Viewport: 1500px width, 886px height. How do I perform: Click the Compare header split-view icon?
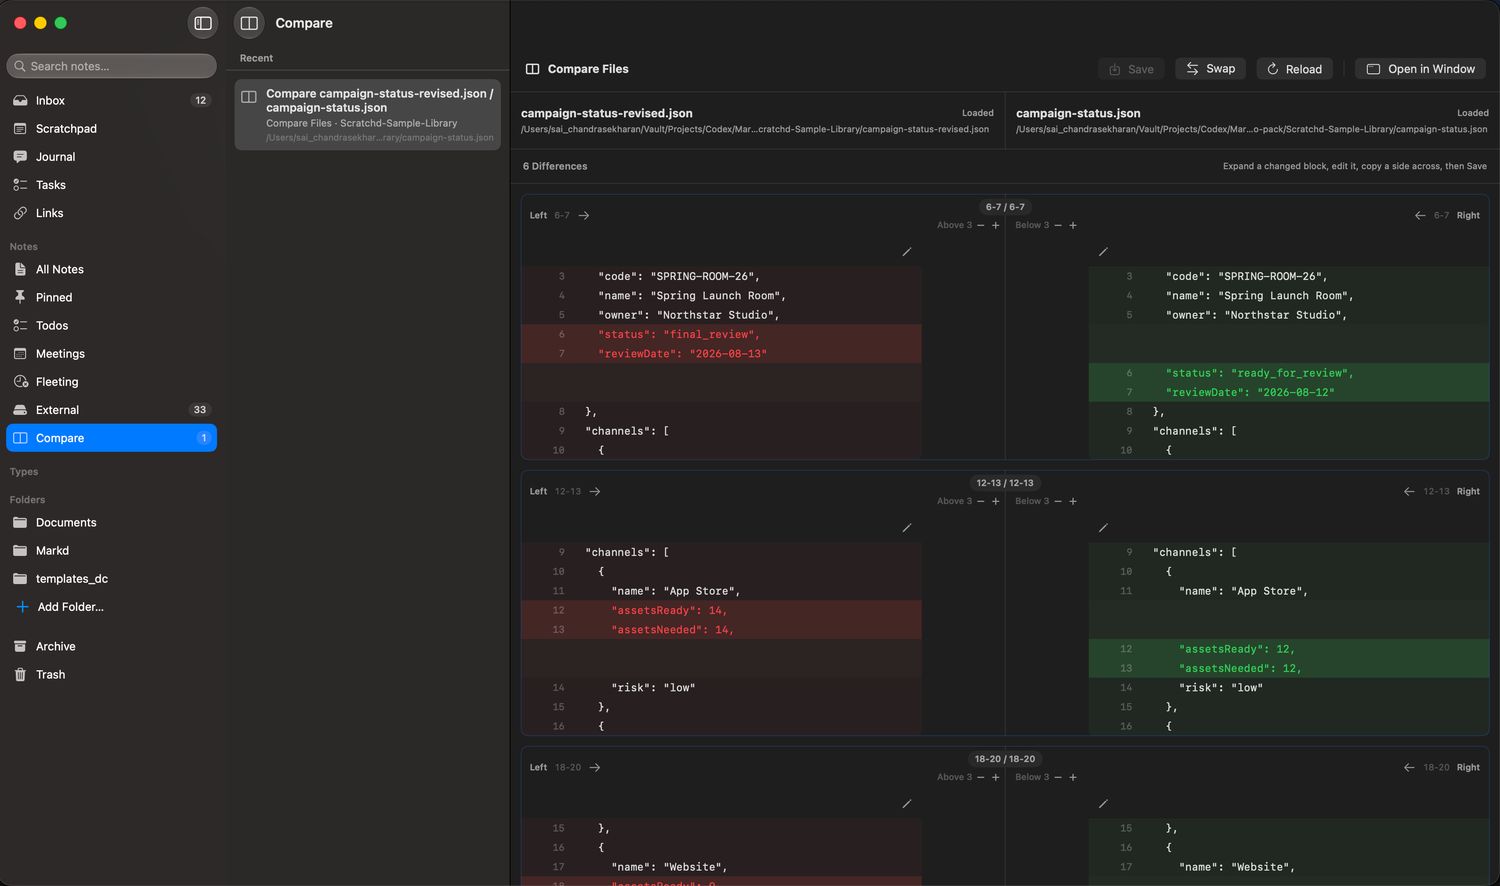point(249,23)
